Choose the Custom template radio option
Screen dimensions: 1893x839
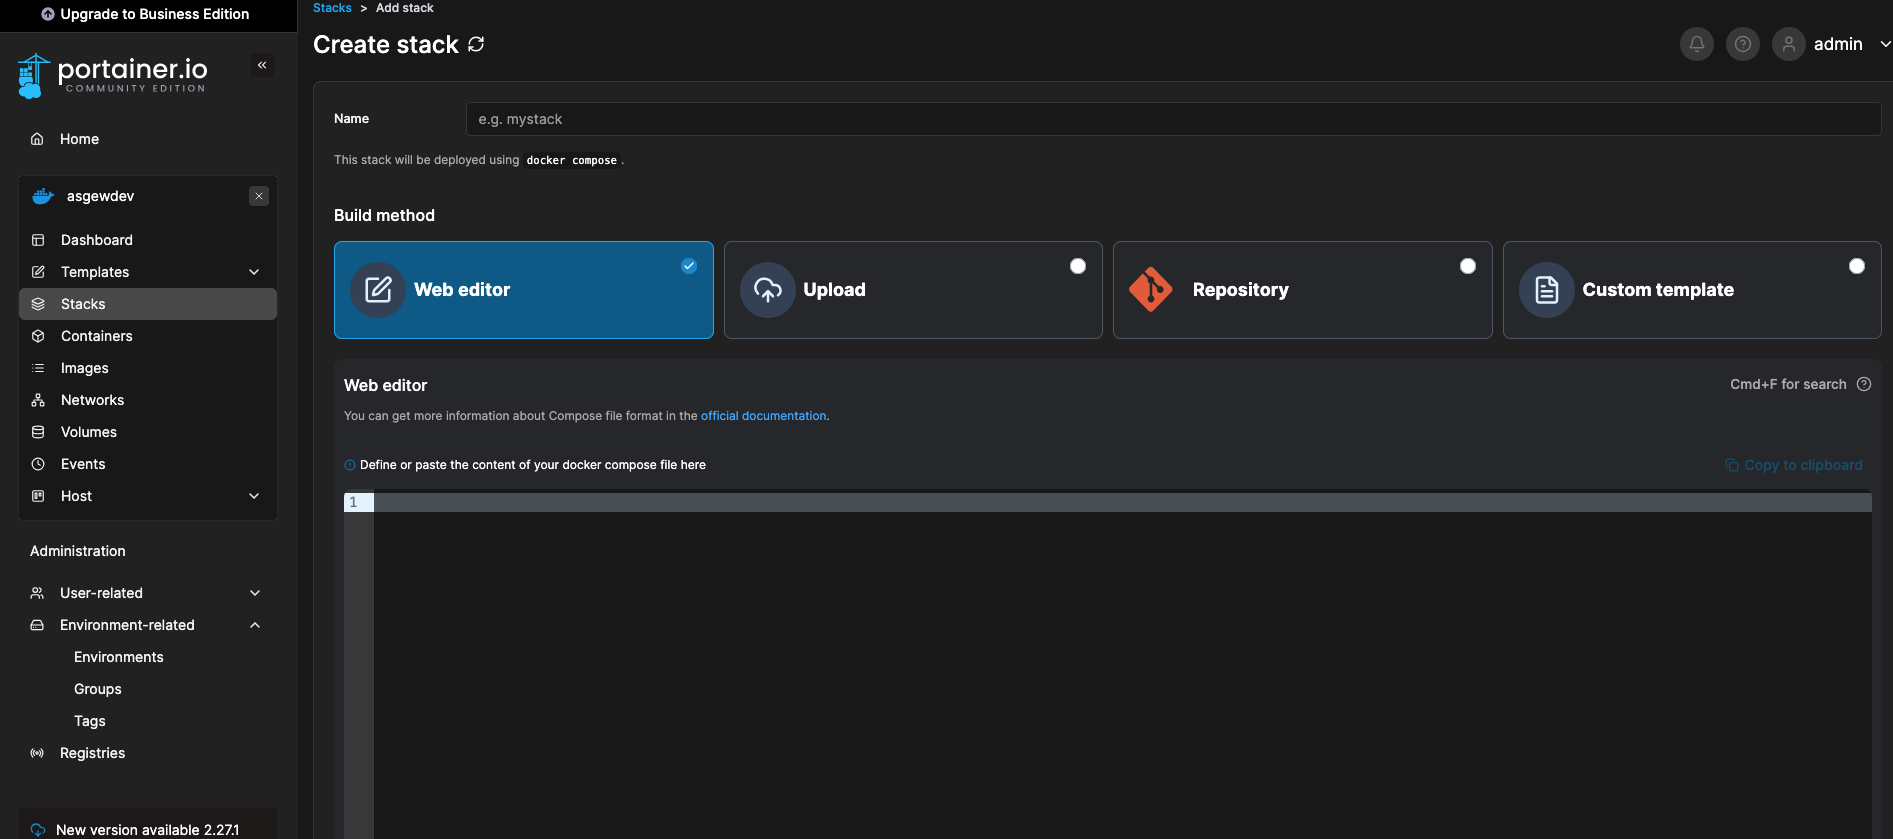pos(1856,266)
